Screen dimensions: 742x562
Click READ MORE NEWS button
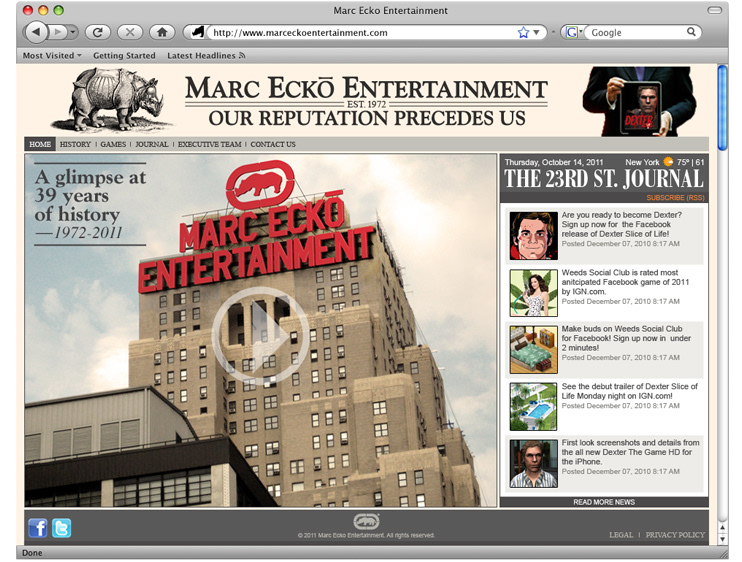coord(604,502)
